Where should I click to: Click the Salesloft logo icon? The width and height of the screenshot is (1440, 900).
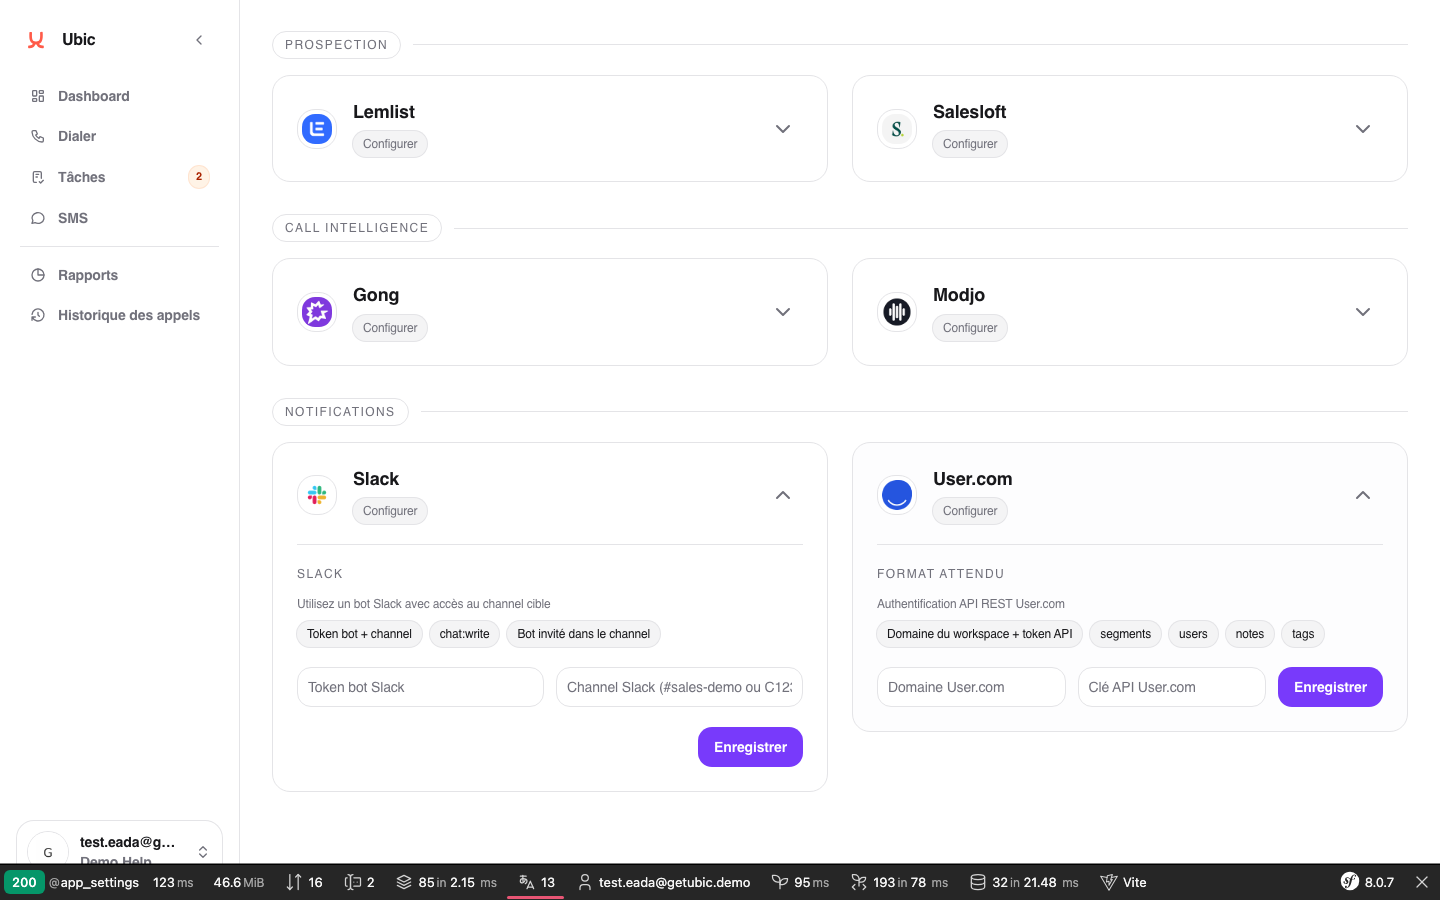pyautogui.click(x=897, y=129)
